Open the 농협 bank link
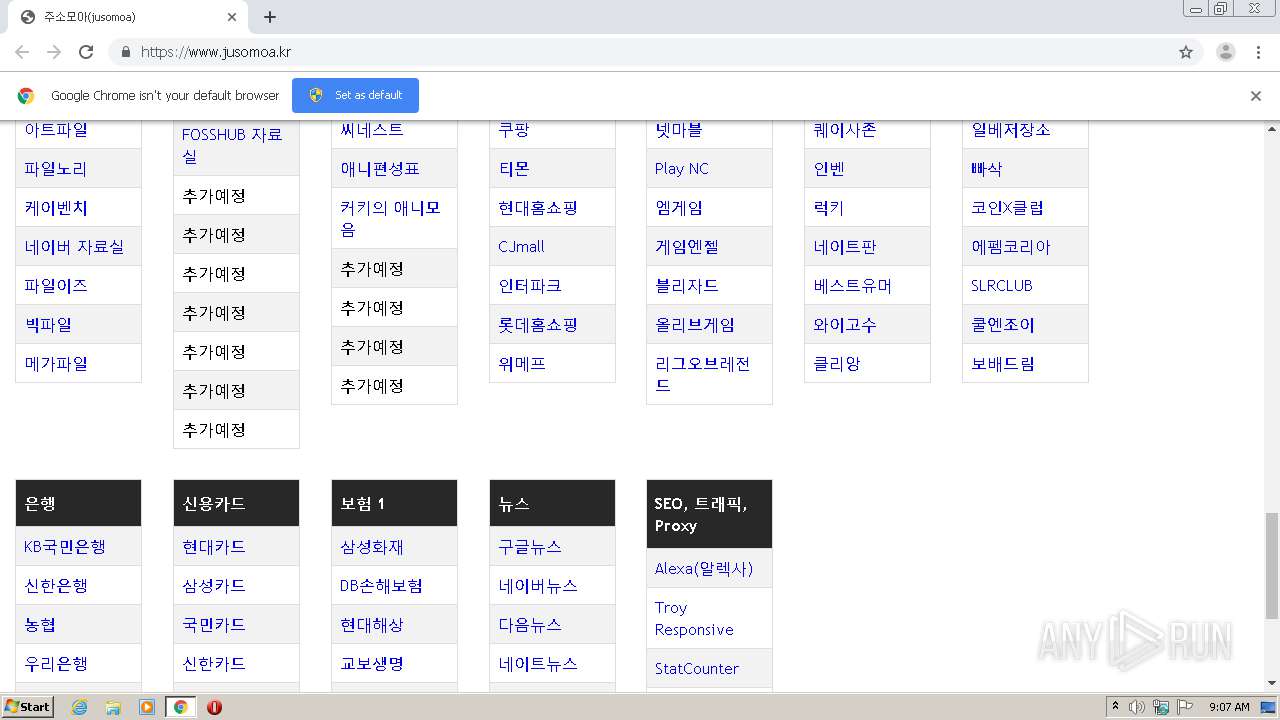This screenshot has height=720, width=1280. click(x=40, y=625)
